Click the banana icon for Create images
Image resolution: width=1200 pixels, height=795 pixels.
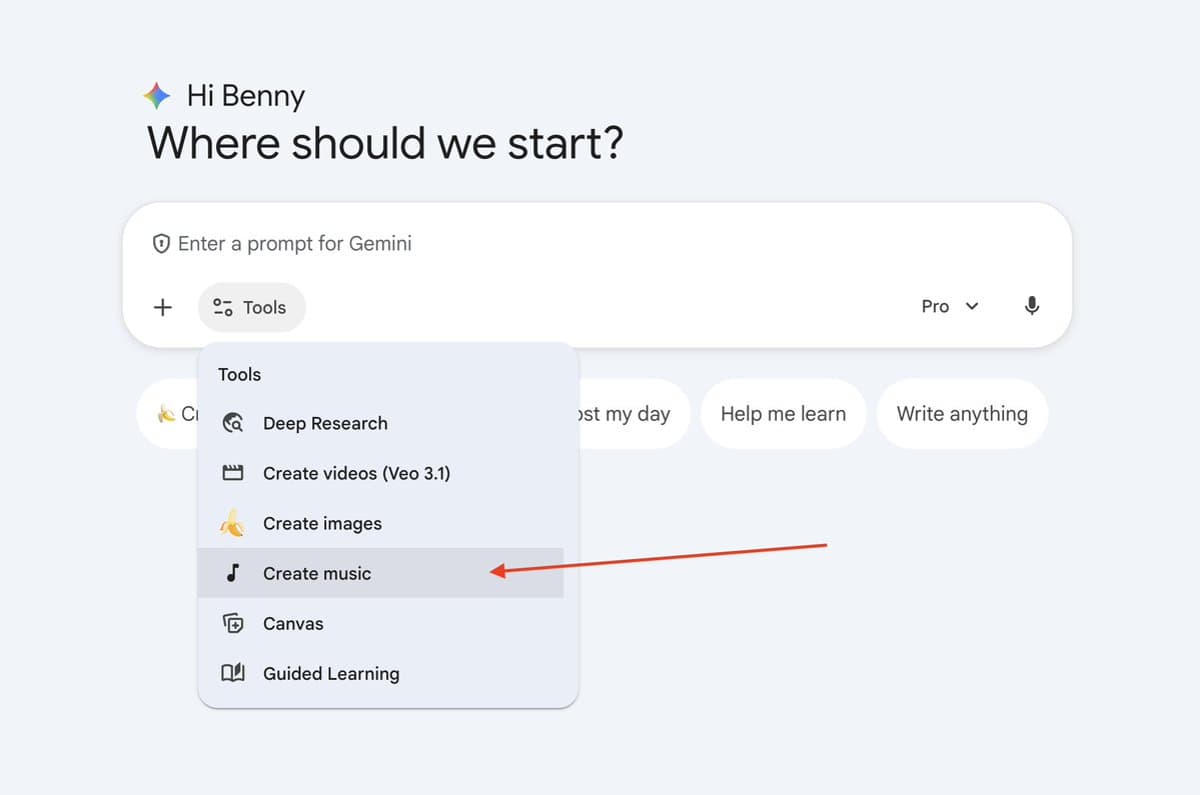233,523
